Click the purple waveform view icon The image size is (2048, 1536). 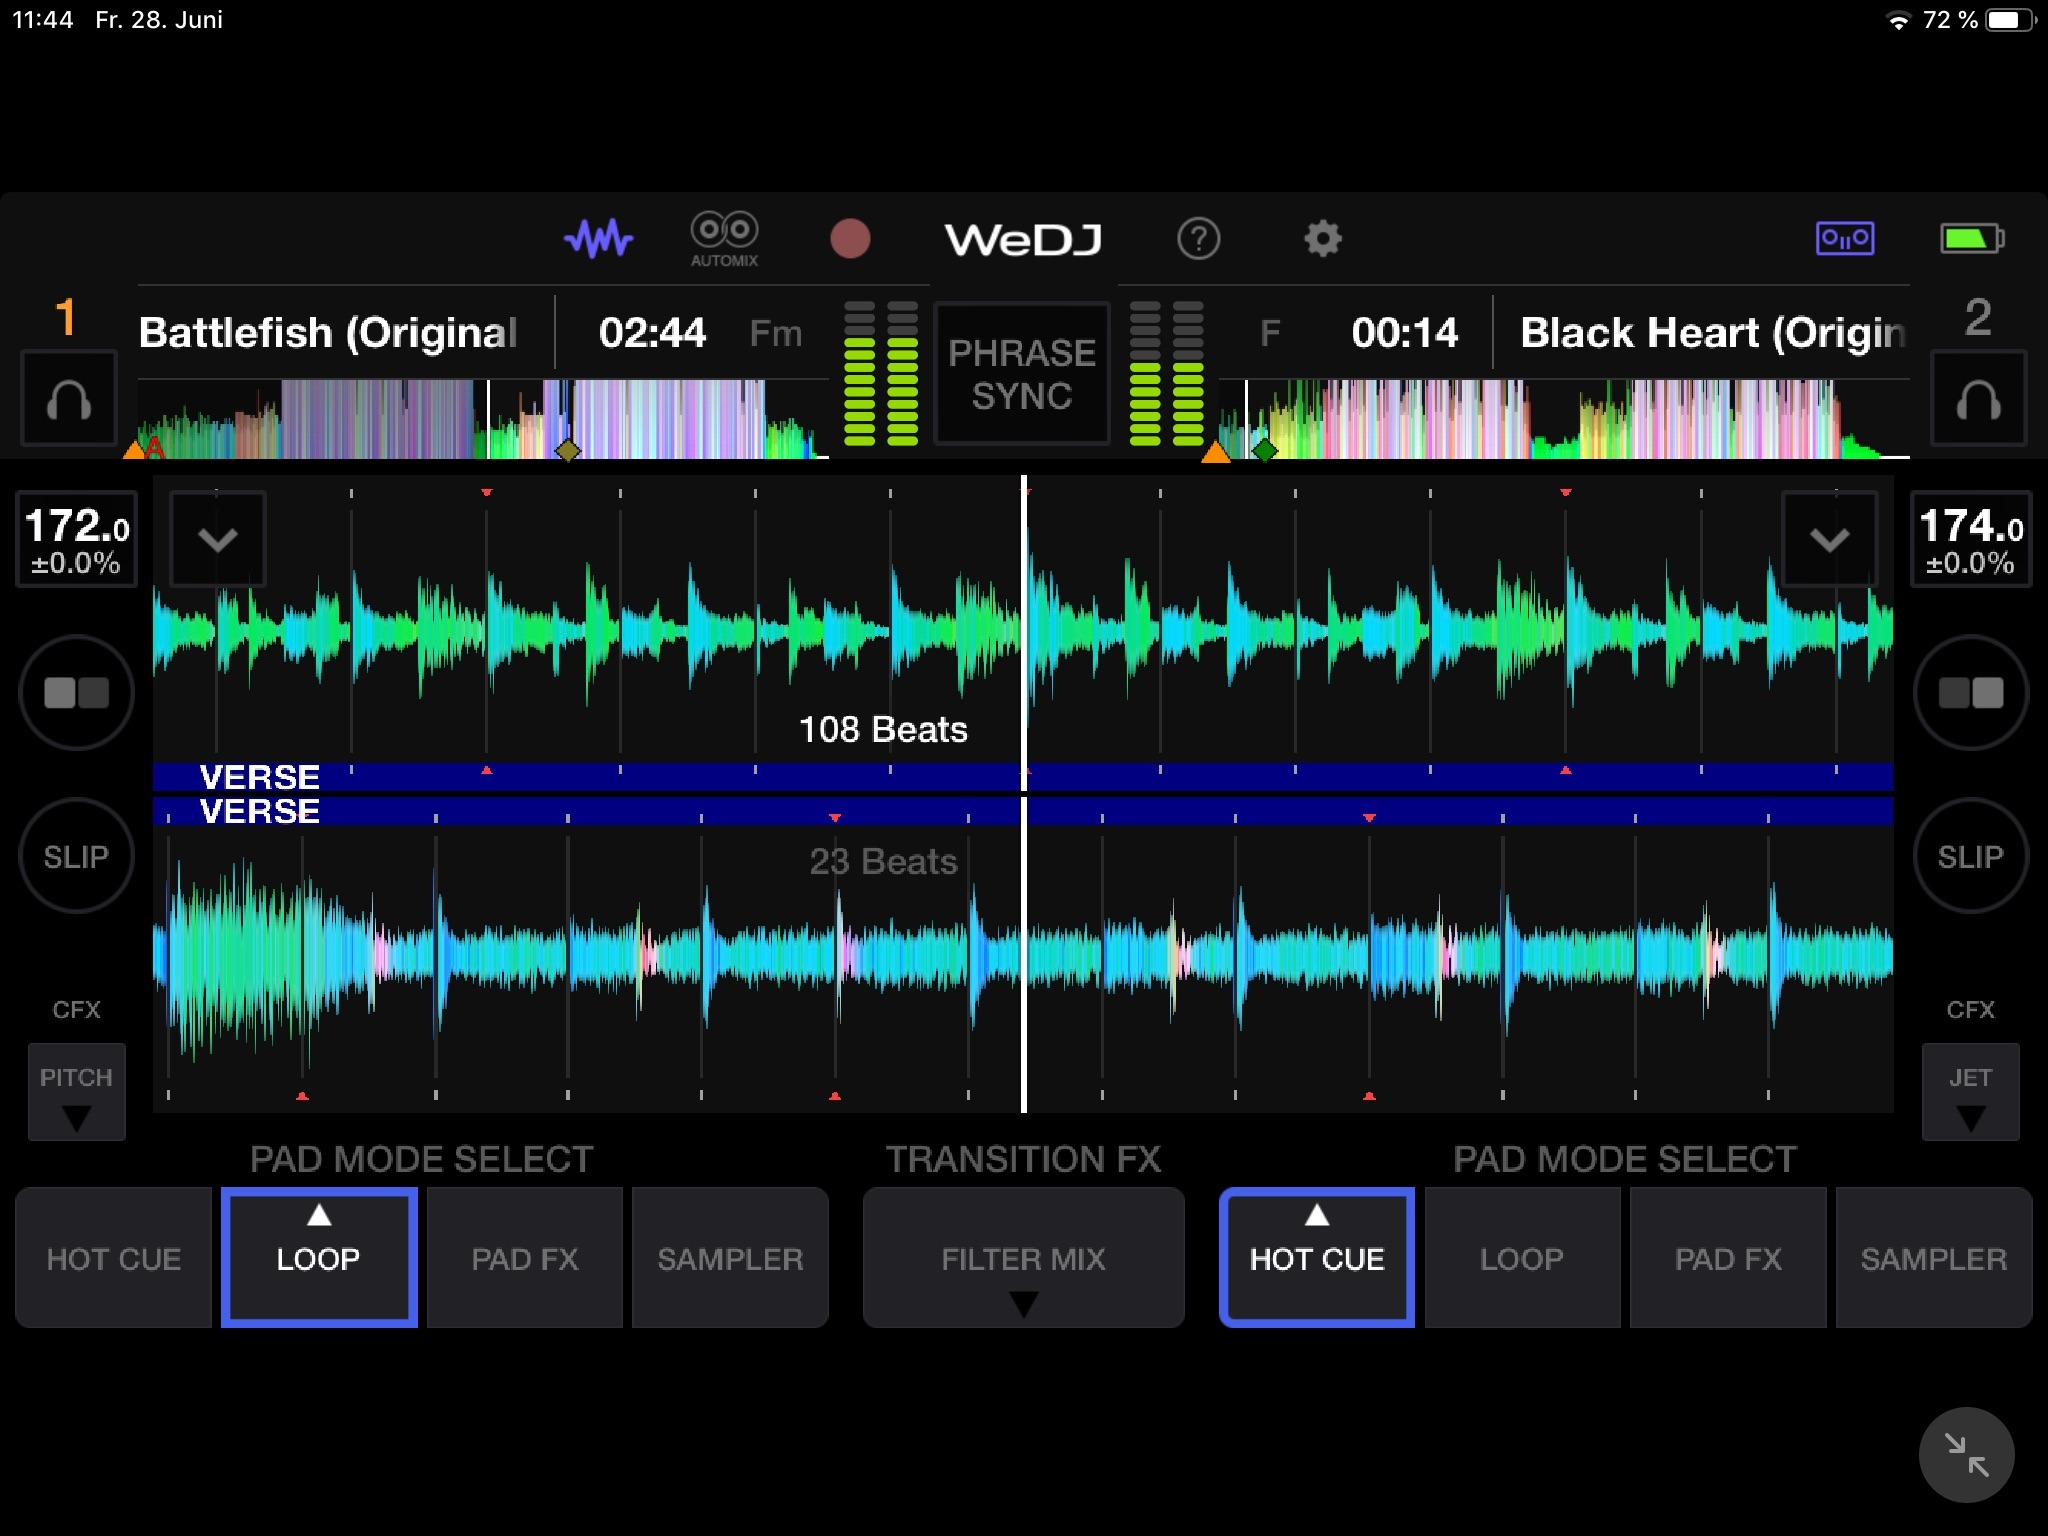pos(598,239)
